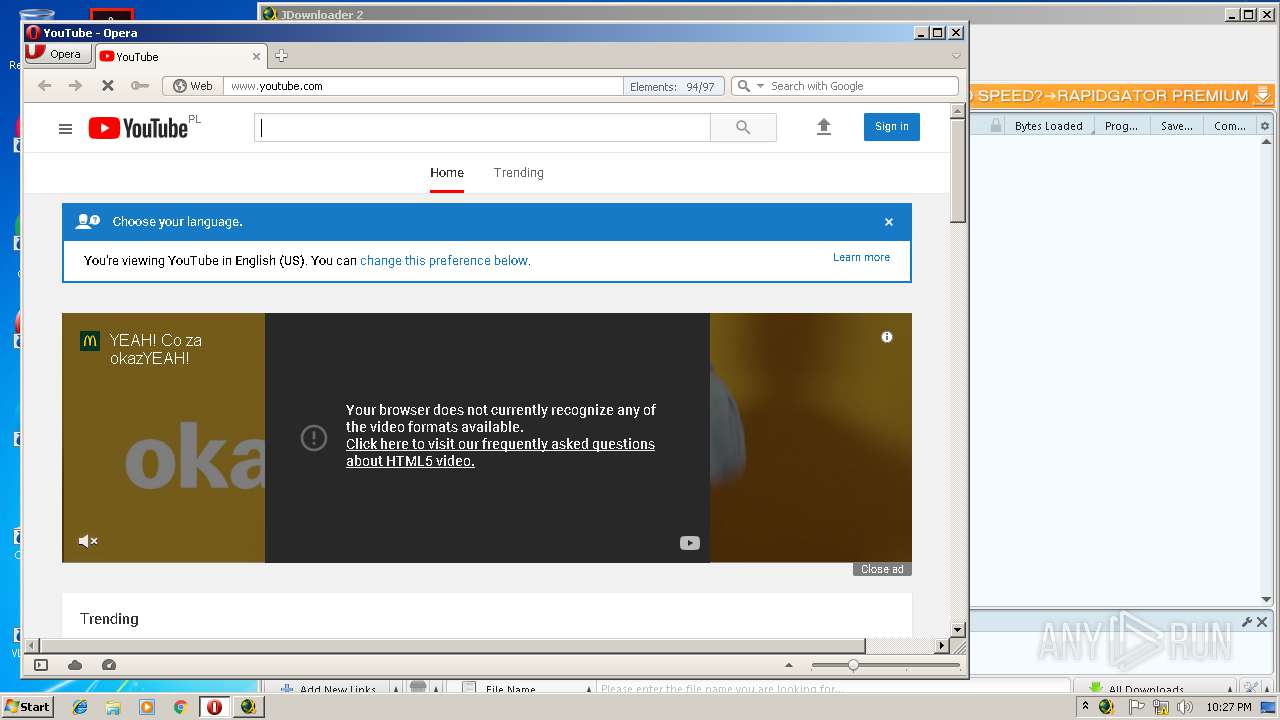Screen dimensions: 1280x720
Task: Click the YouTube logo in the player
Action: tap(690, 543)
